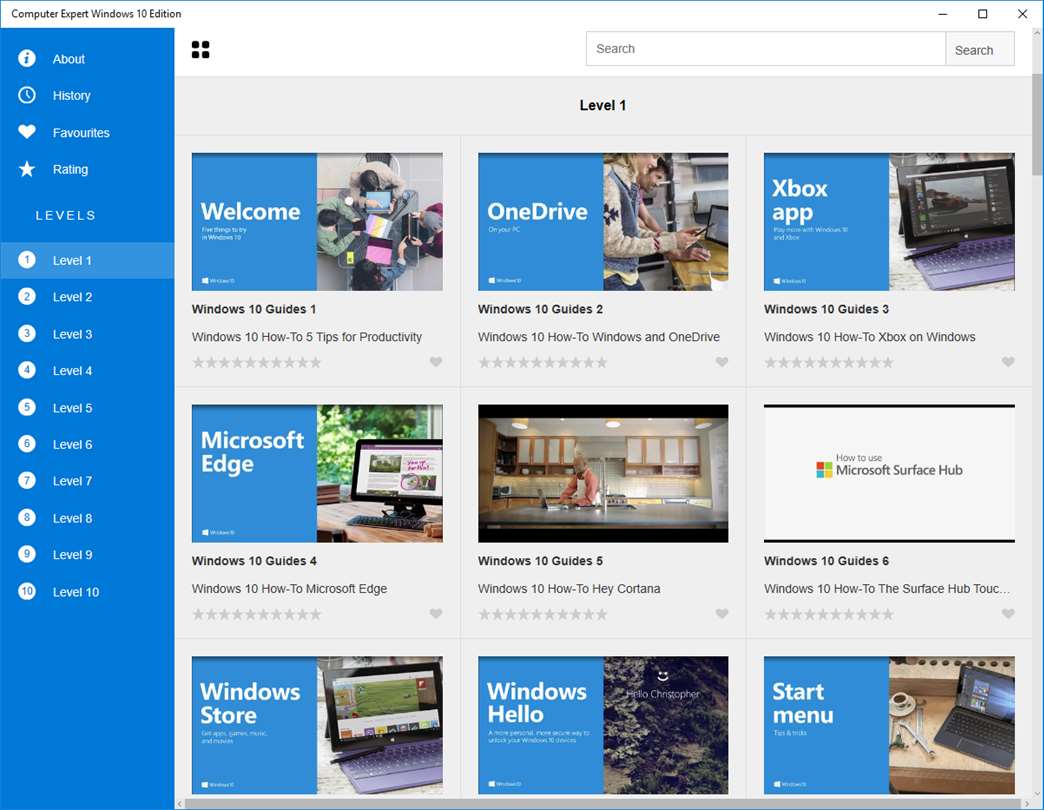
Task: Click 'Windows 10 Guides 6' title
Action: (x=826, y=560)
